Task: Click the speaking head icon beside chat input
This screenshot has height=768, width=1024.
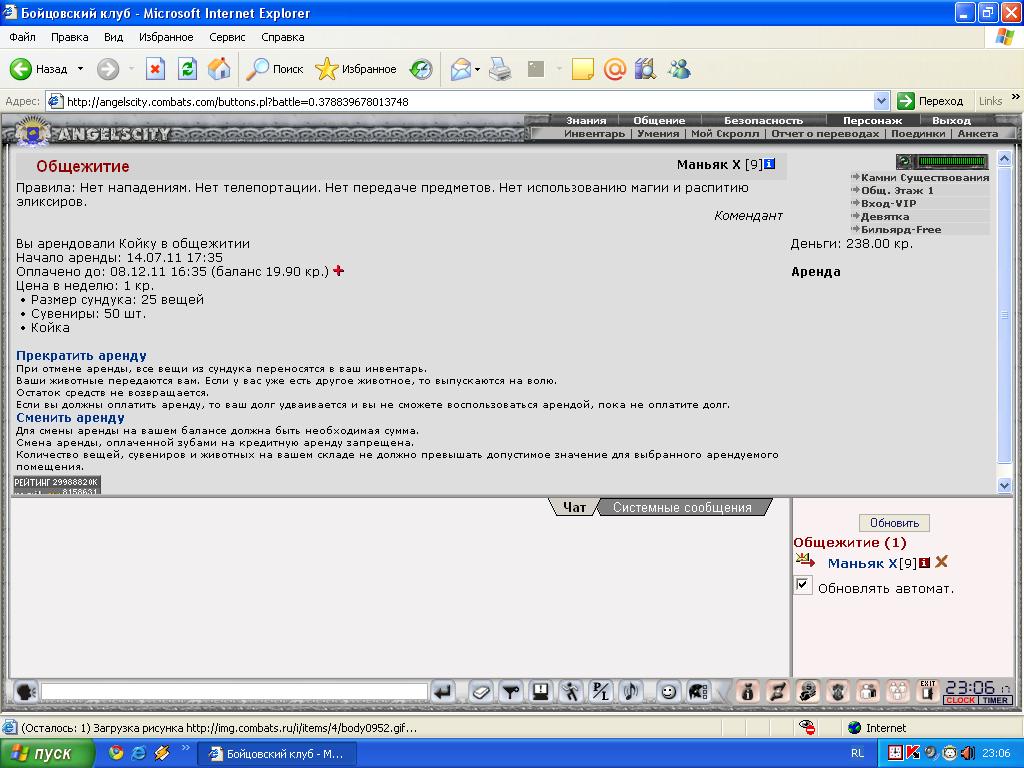Action: (25, 692)
